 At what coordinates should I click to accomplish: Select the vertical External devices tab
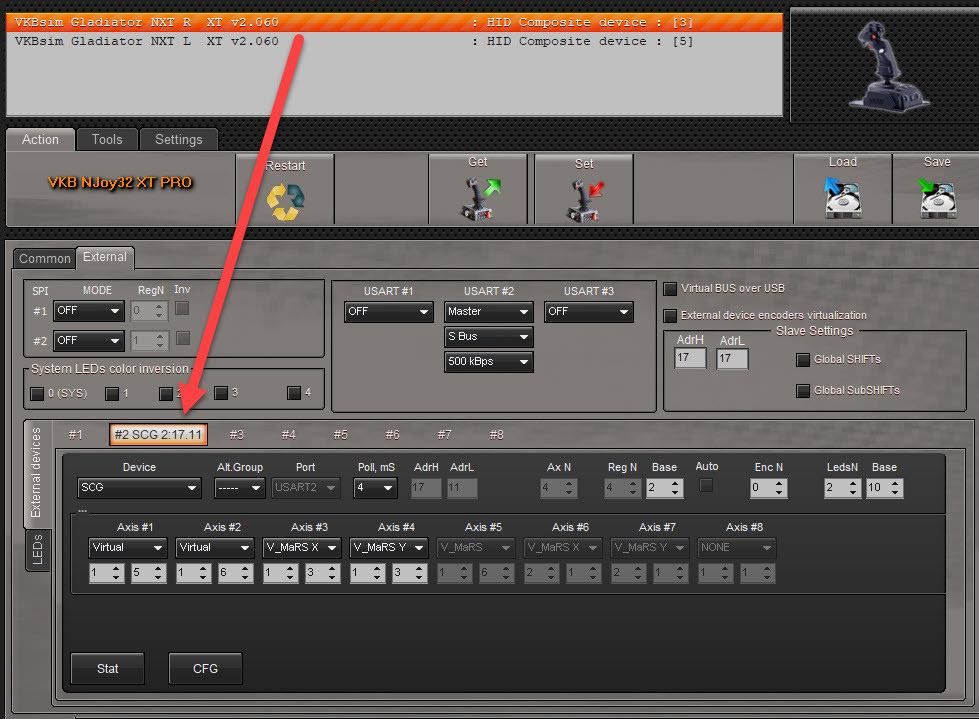pyautogui.click(x=36, y=472)
